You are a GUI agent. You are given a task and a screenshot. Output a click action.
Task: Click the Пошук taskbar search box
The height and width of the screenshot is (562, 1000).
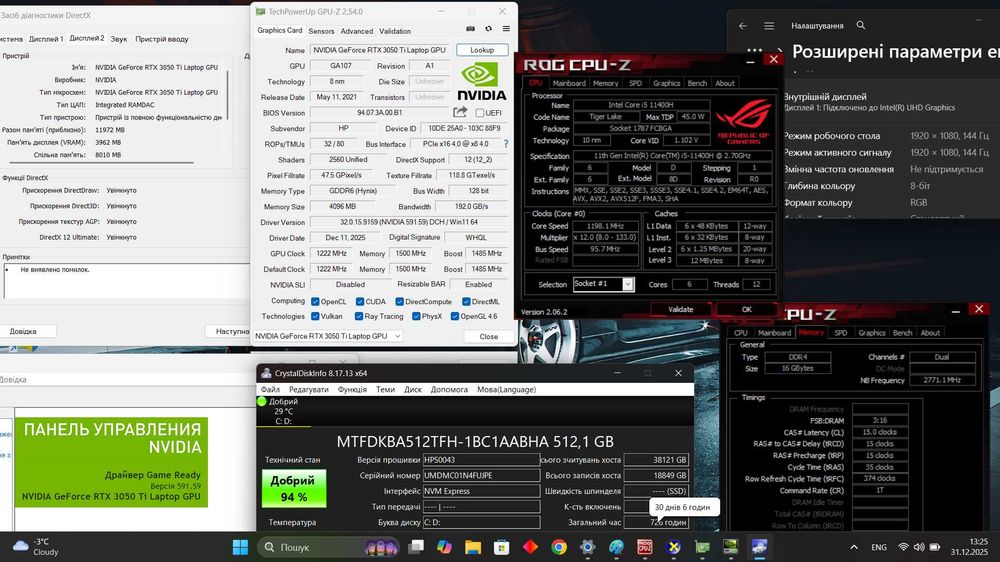click(330, 547)
